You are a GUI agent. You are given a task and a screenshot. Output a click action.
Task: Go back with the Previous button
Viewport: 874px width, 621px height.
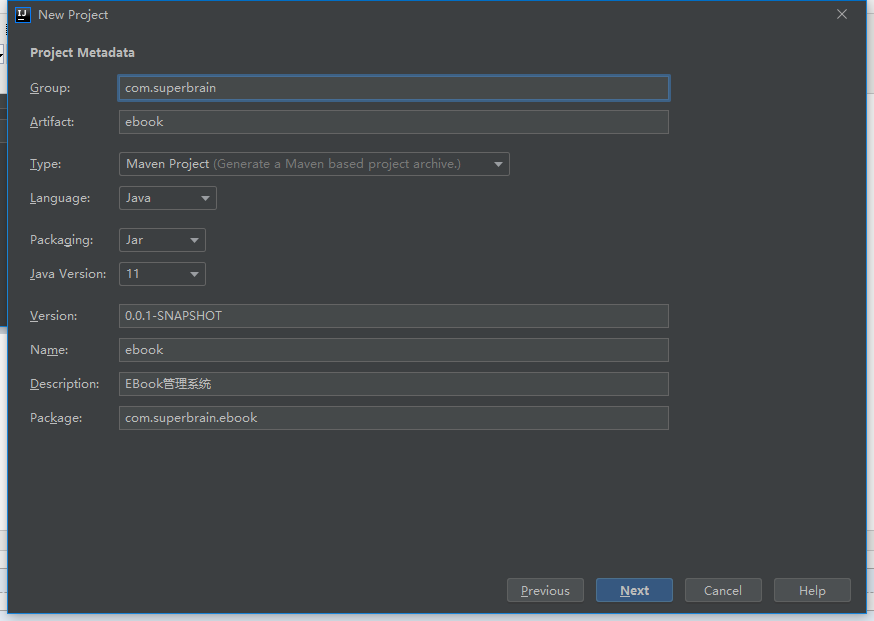click(x=545, y=591)
